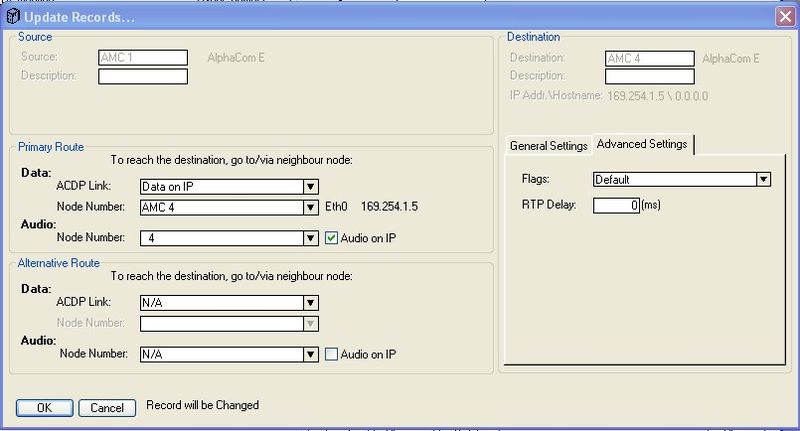Open the Primary Route ACDP Link dropdown
This screenshot has width=800, height=431.
click(311, 186)
